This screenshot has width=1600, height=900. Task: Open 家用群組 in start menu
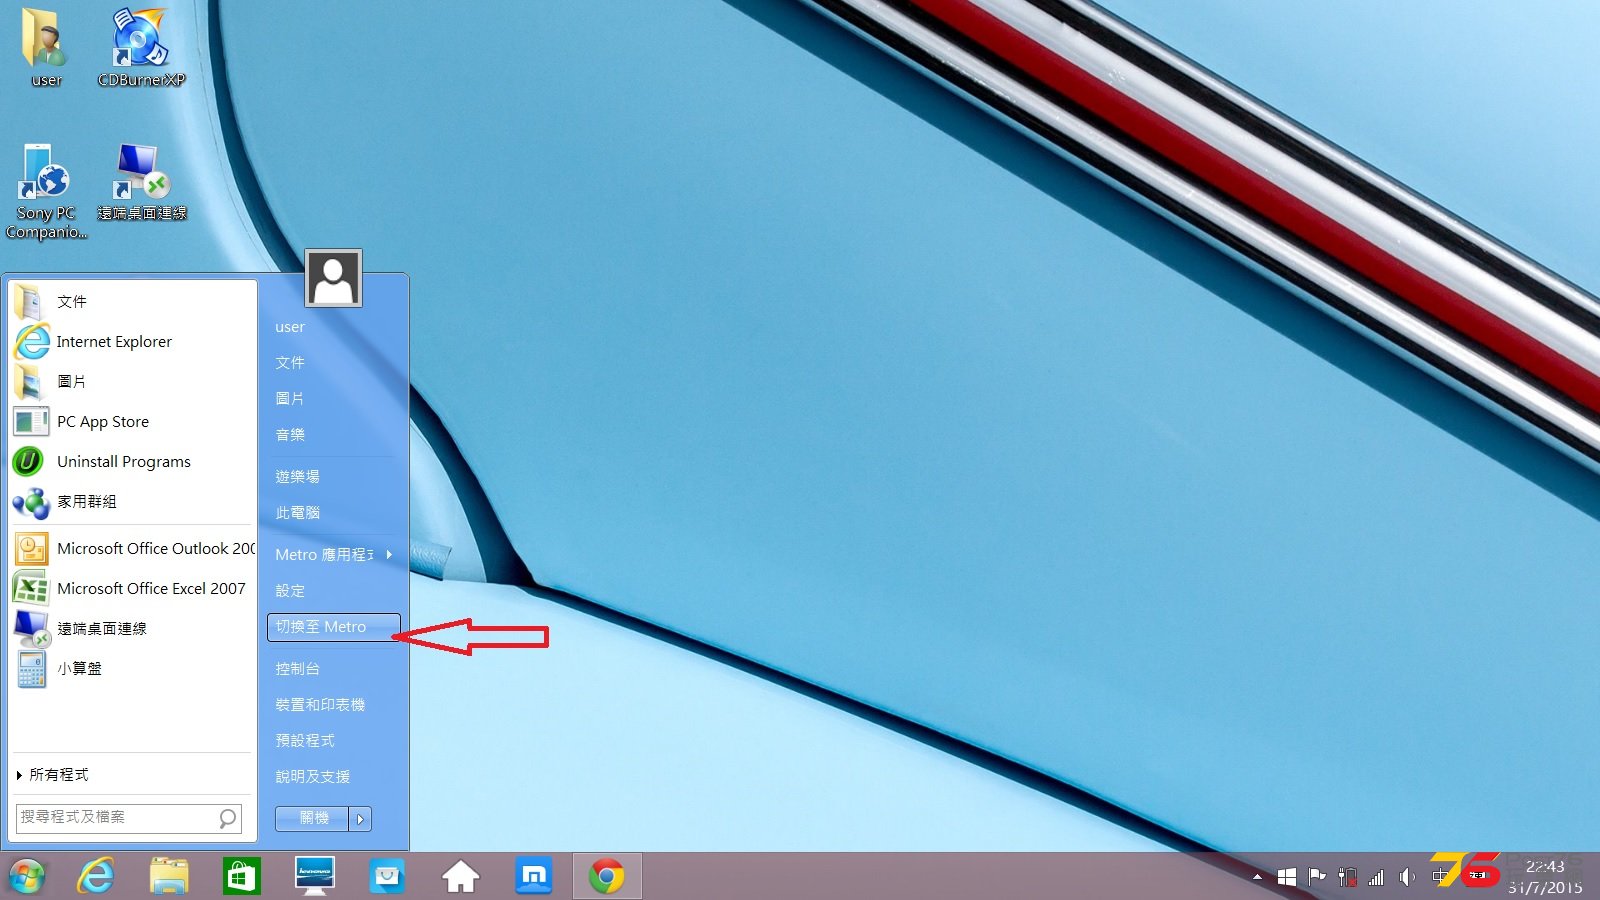(133, 501)
